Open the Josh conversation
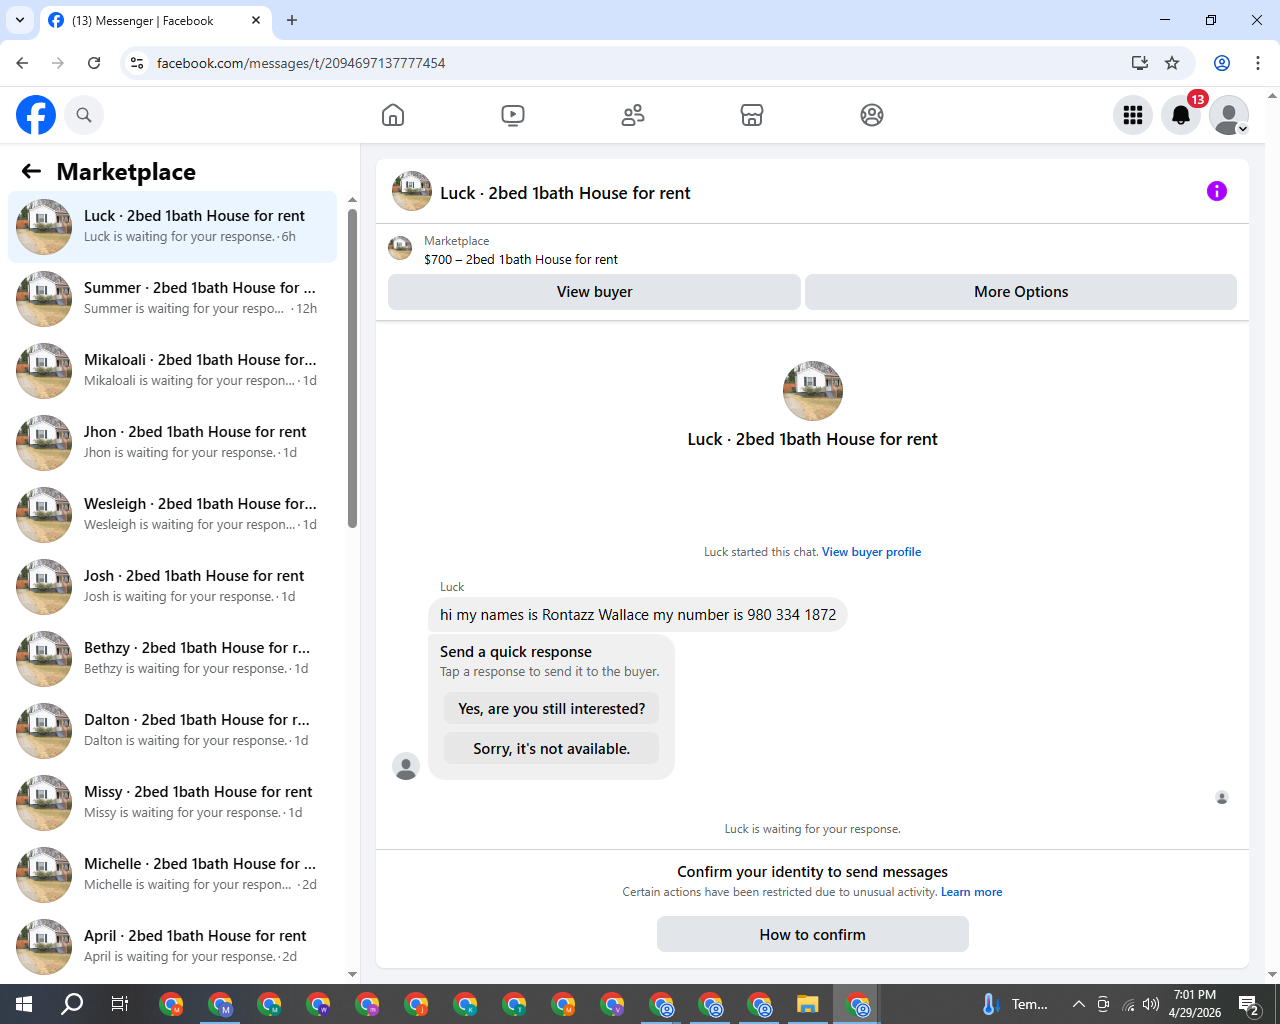1280x1024 pixels. click(x=173, y=587)
